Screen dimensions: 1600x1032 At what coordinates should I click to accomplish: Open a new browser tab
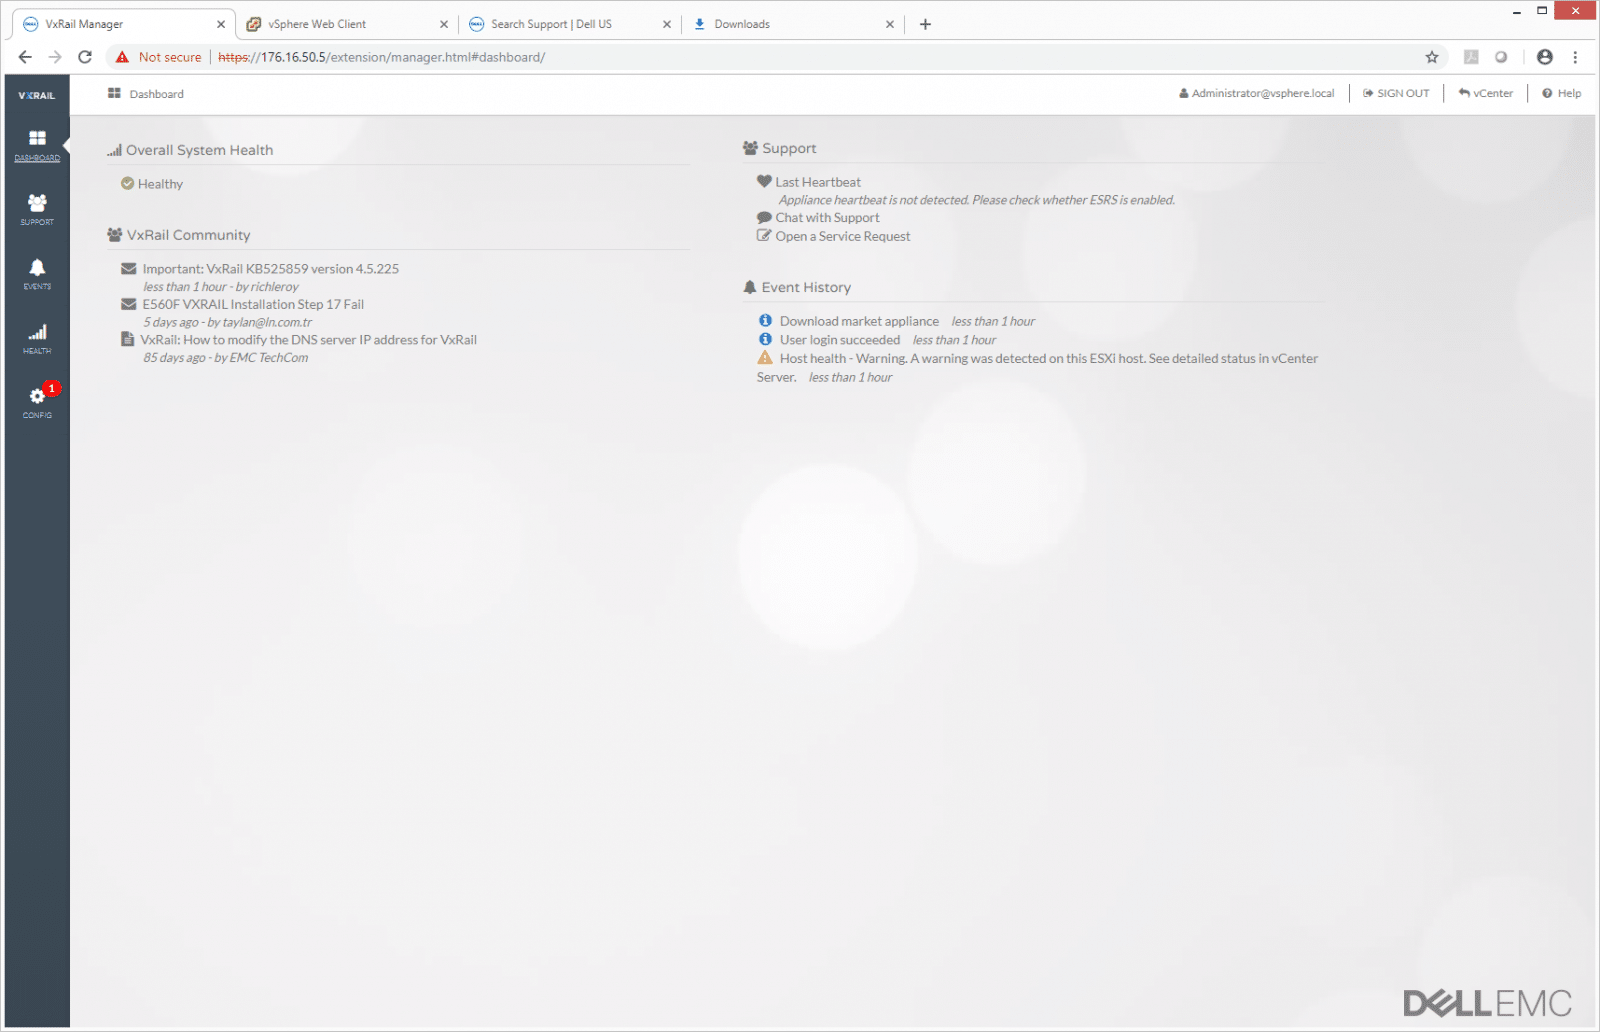pos(925,24)
